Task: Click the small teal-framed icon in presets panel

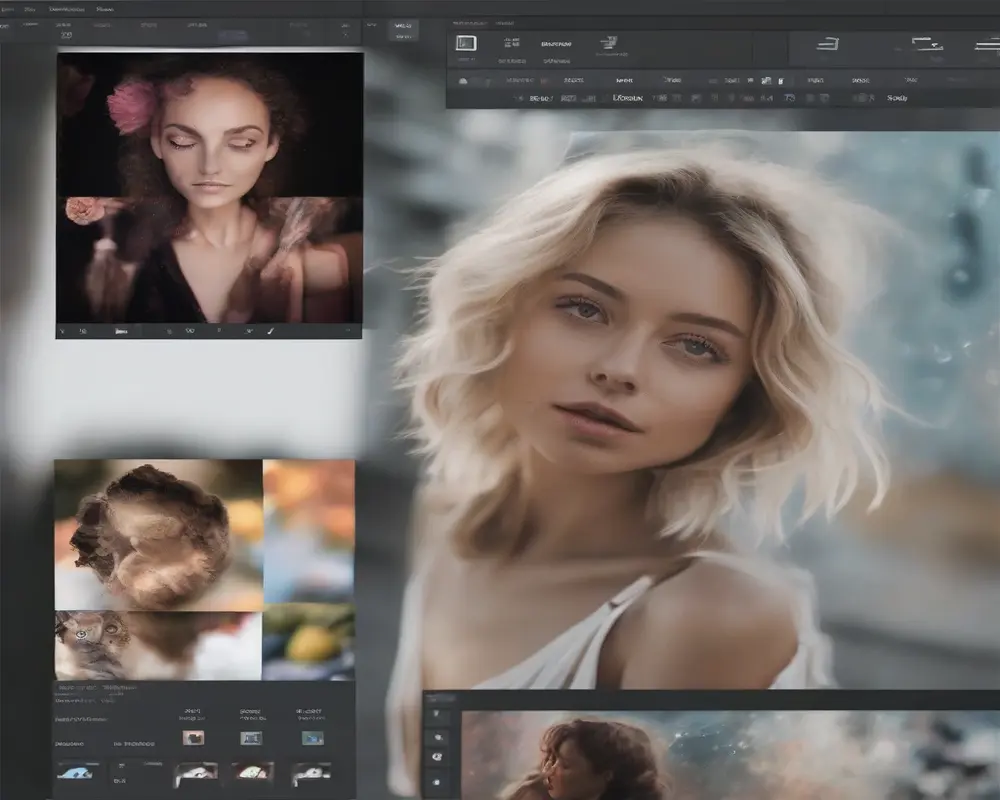Action: click(x=312, y=738)
